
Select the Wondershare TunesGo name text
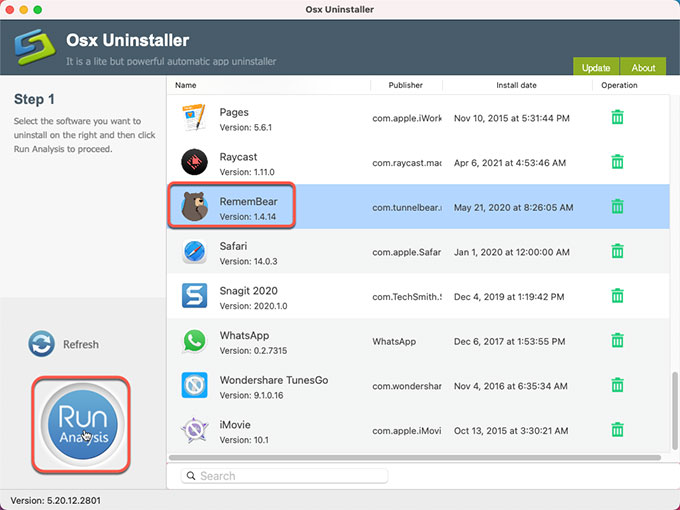pyautogui.click(x=274, y=380)
